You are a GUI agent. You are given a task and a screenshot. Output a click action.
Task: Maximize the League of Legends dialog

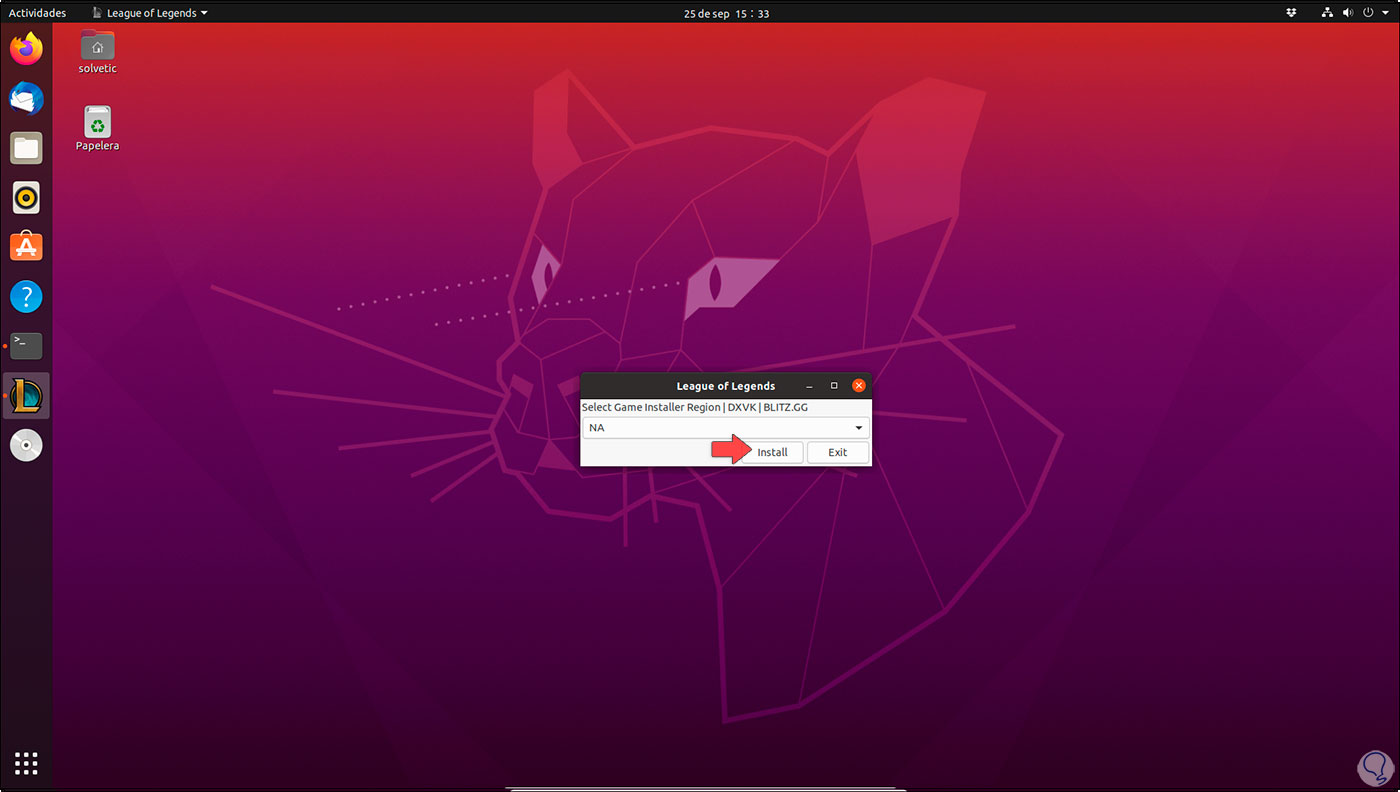click(834, 386)
